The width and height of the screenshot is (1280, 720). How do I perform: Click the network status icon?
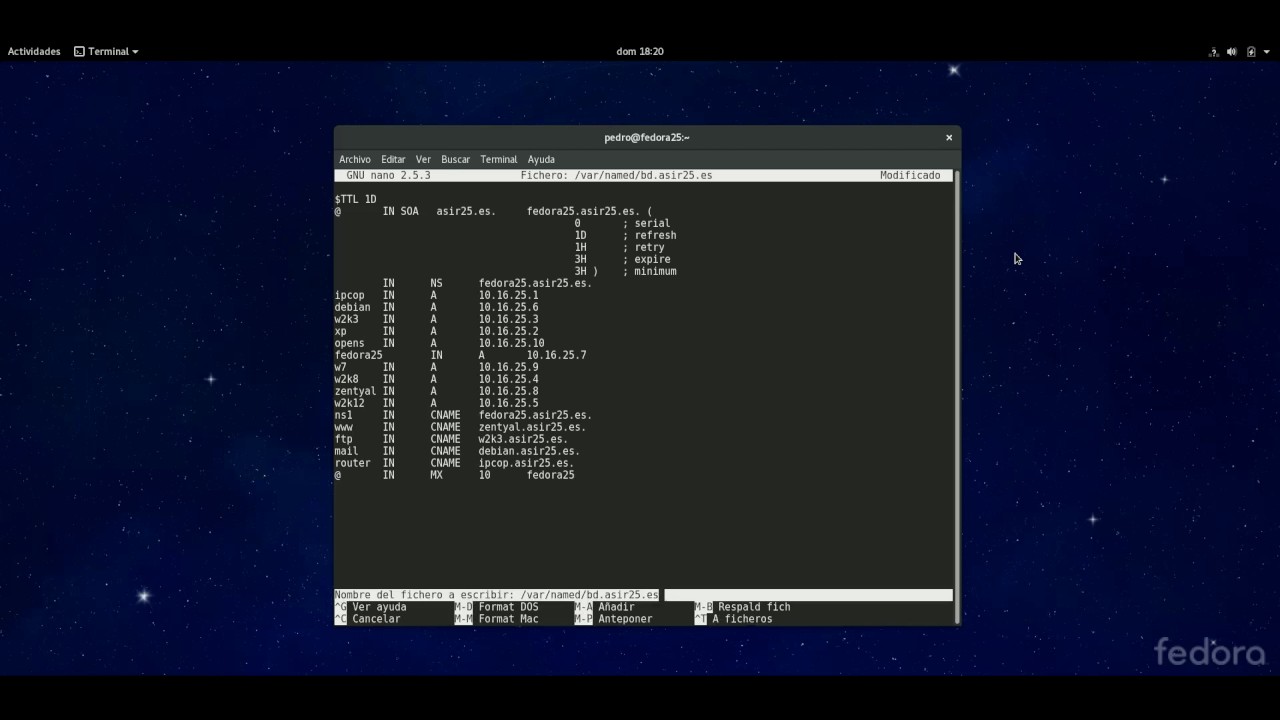point(1213,52)
